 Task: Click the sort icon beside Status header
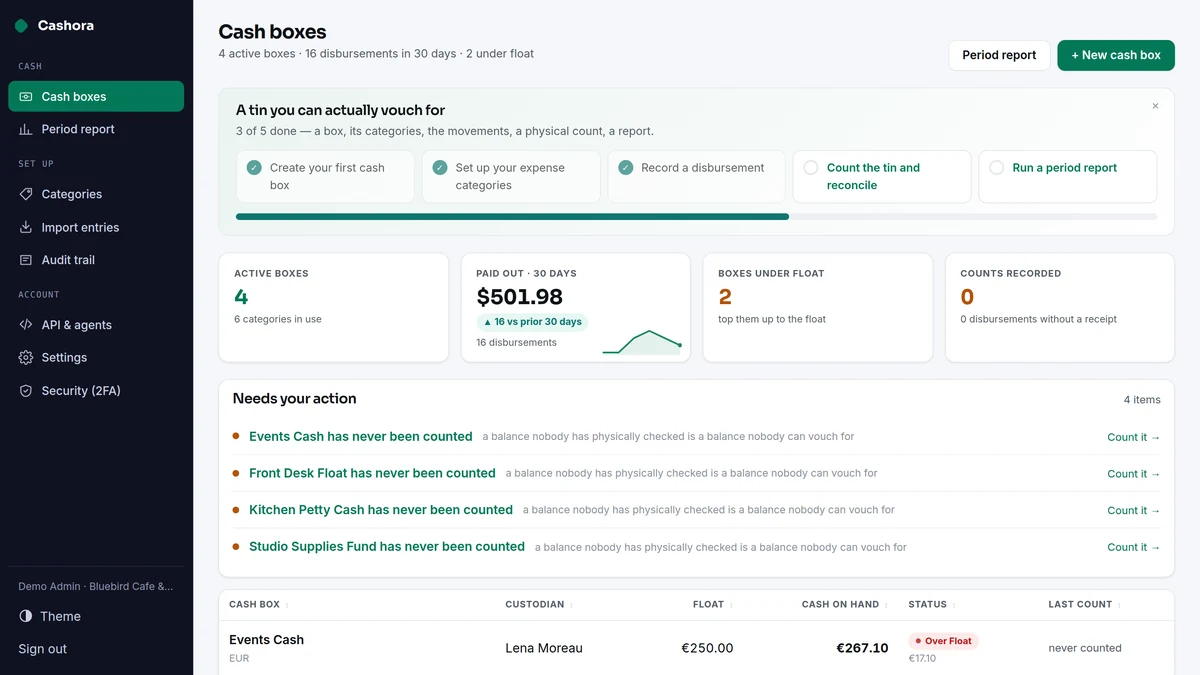click(x=954, y=605)
